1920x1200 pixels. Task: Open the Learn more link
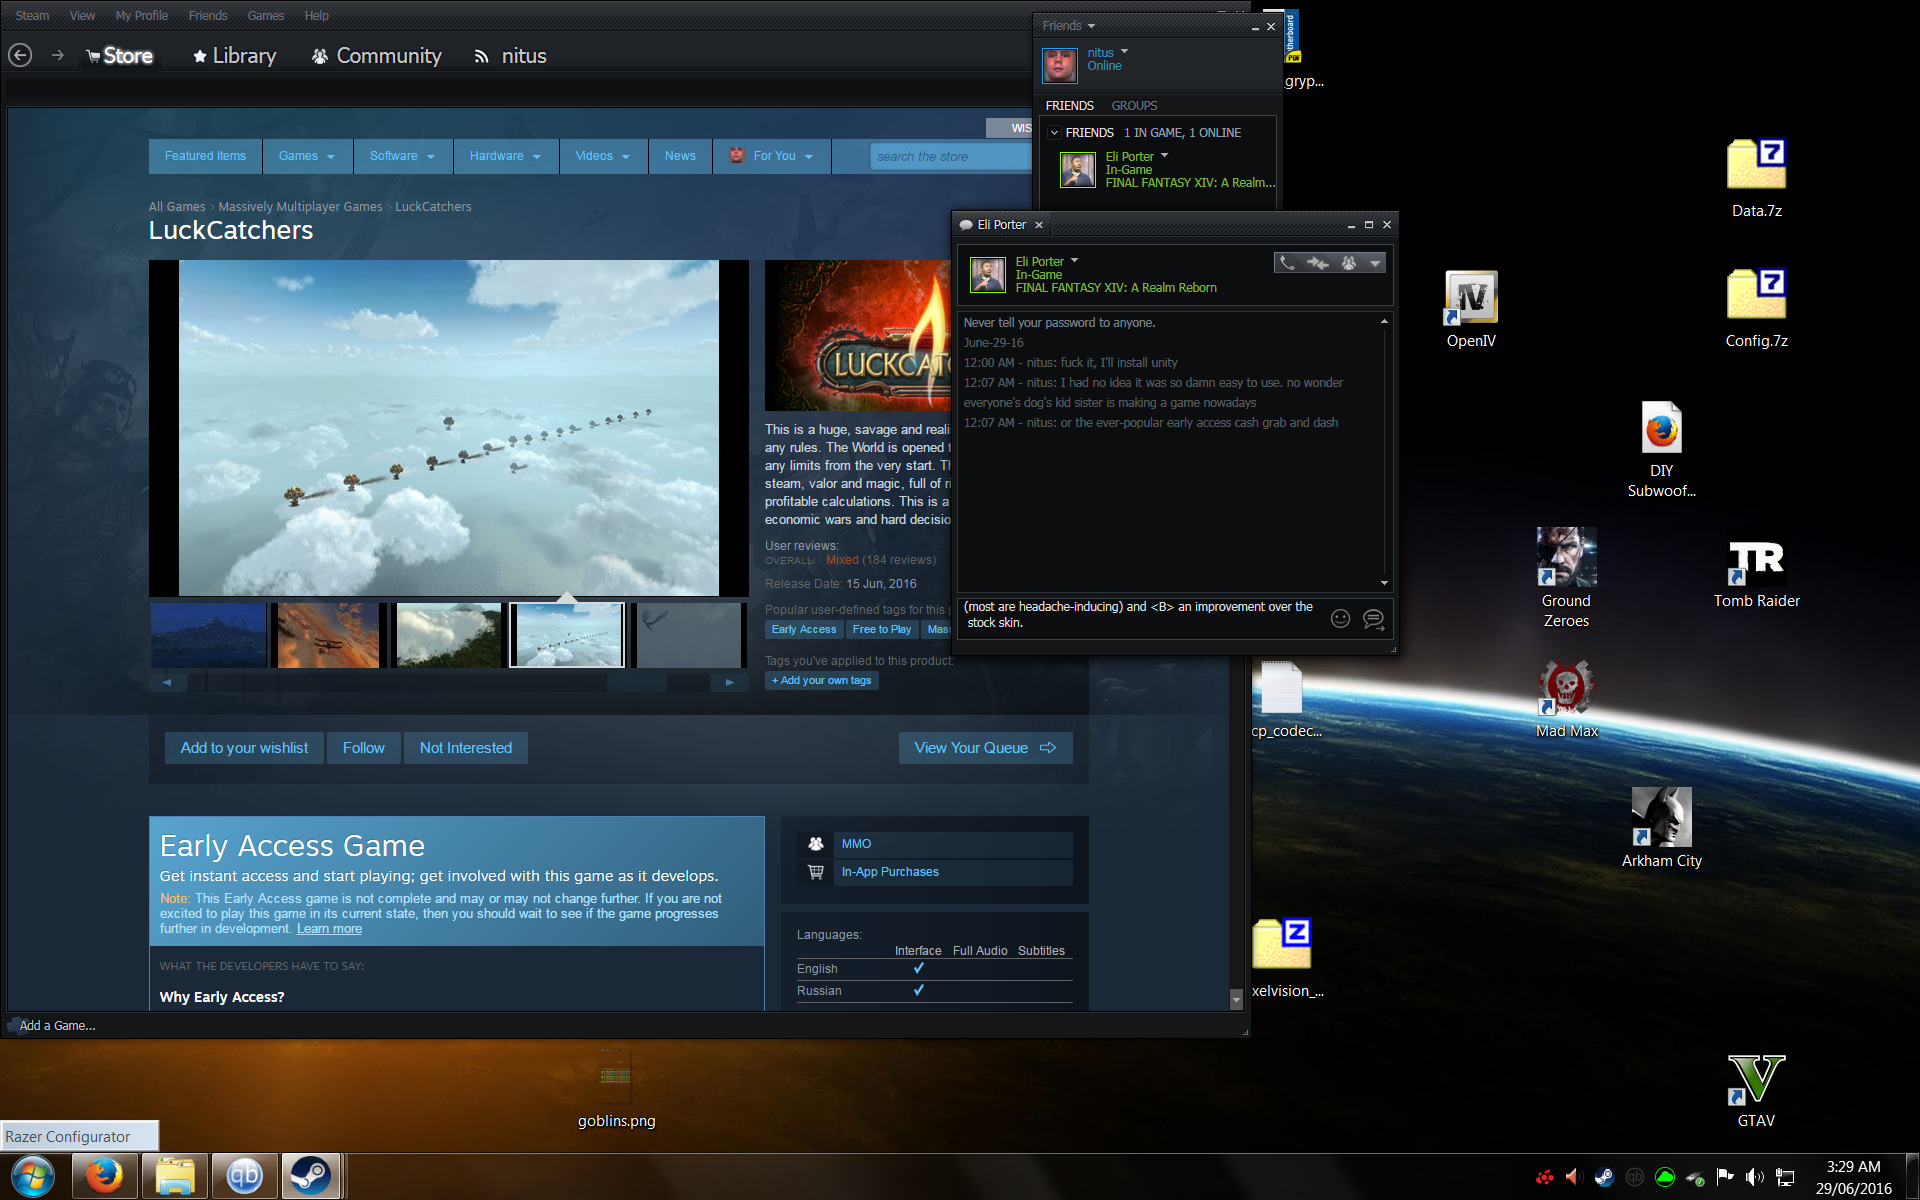tap(329, 929)
